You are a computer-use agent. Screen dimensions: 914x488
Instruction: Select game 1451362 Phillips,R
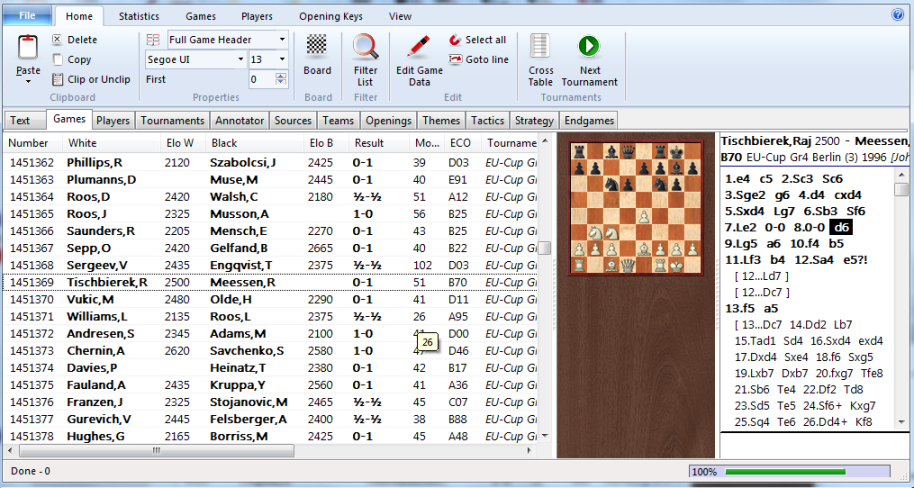pos(270,163)
